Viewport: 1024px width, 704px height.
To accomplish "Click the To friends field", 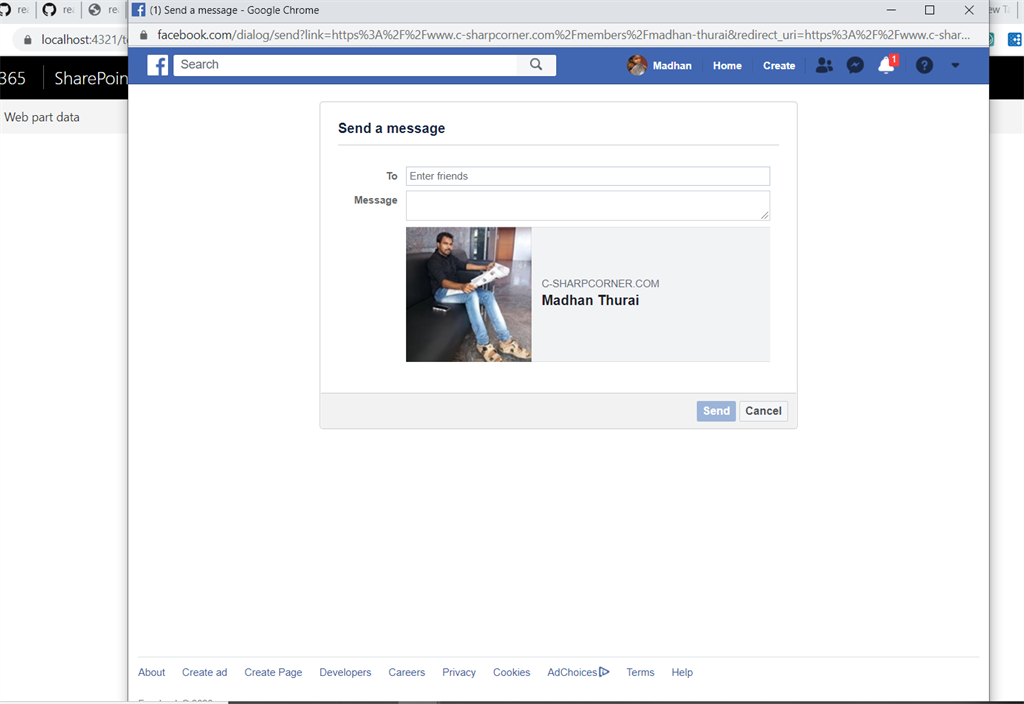I will coord(588,176).
